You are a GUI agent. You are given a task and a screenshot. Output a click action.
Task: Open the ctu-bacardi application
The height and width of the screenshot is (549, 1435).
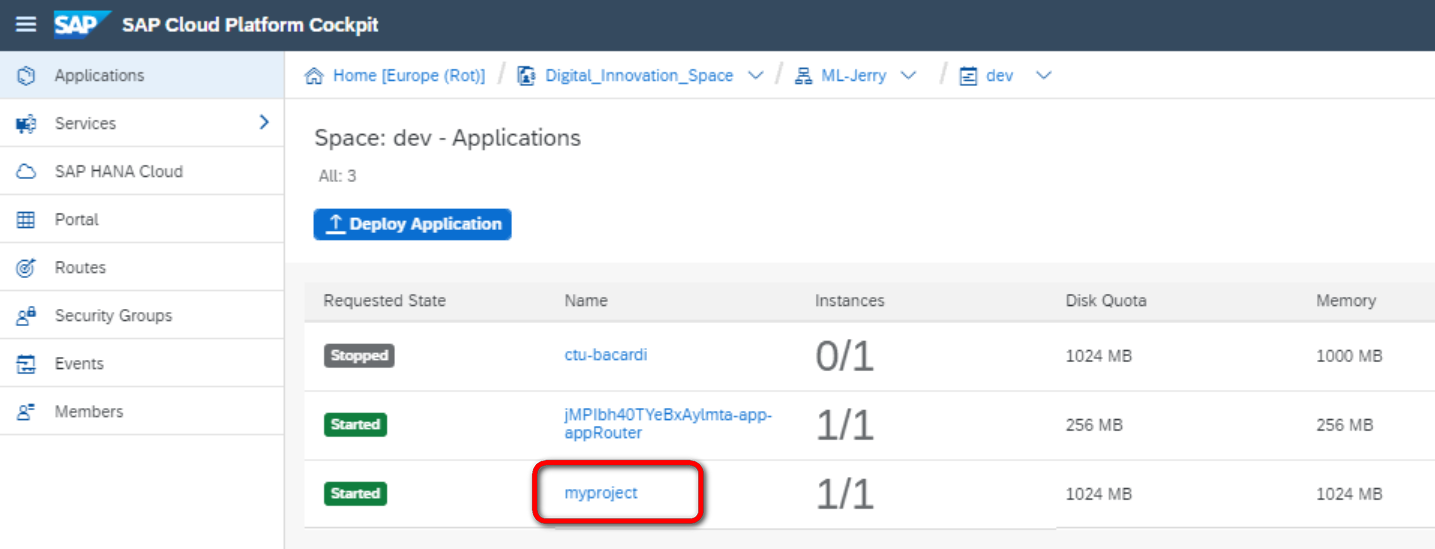[x=606, y=355]
